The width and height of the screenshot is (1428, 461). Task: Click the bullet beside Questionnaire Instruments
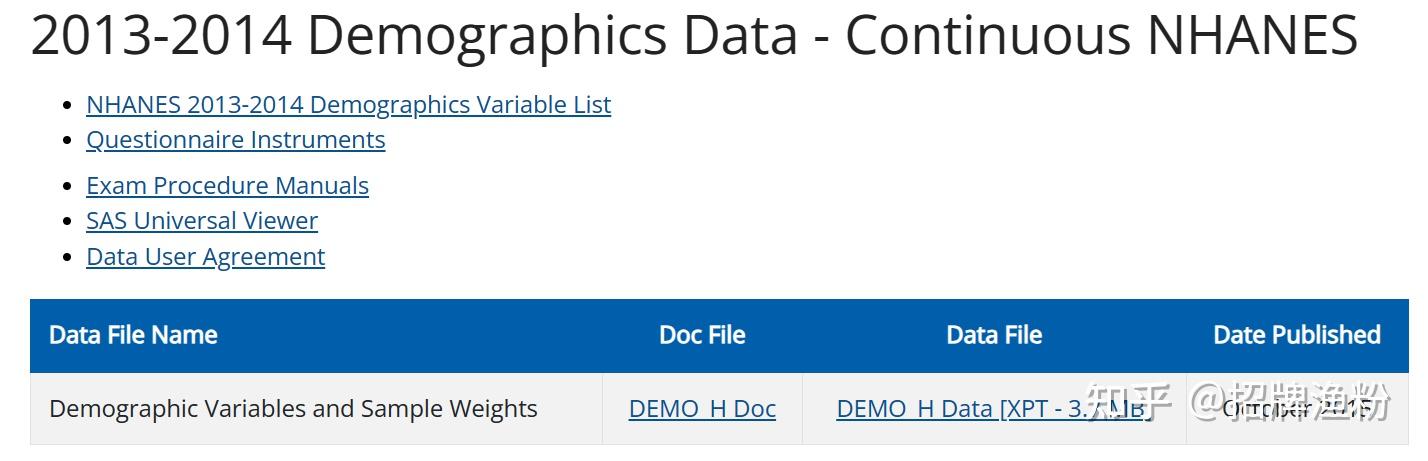pos(68,141)
